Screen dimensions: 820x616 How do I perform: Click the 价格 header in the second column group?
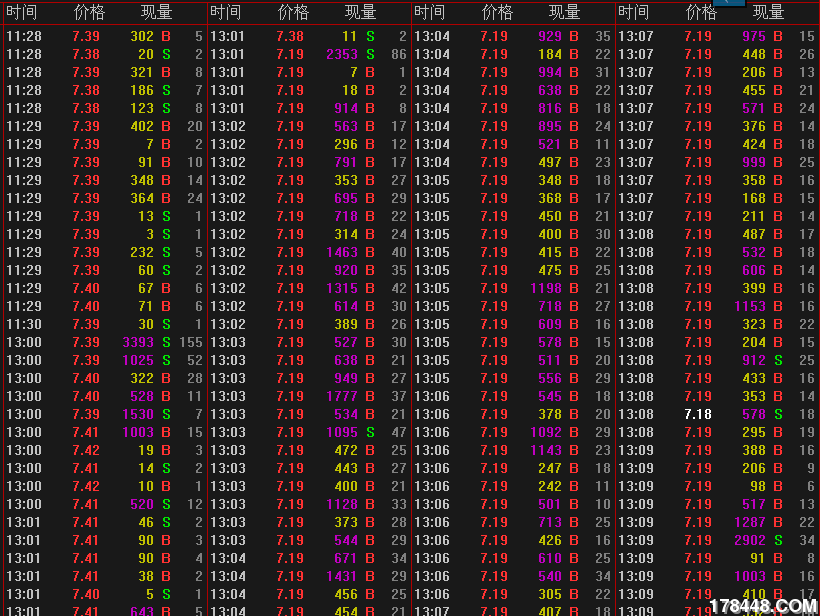pos(293,12)
